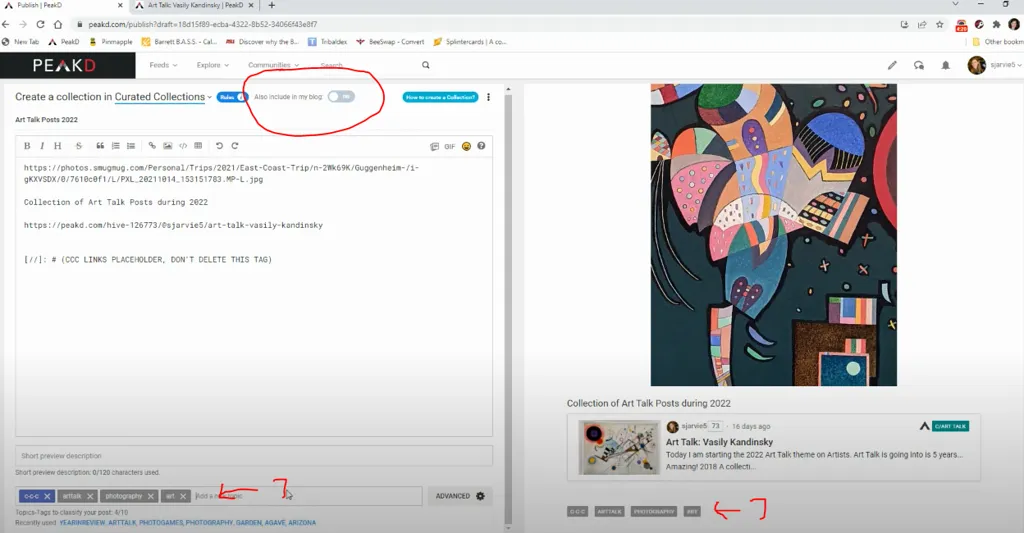This screenshot has height=533, width=1024.
Task: Insert a table in the editor
Action: (198, 146)
